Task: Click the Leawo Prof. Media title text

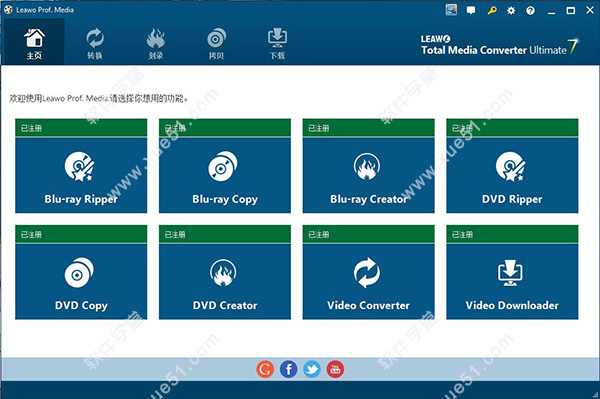Action: [45, 10]
